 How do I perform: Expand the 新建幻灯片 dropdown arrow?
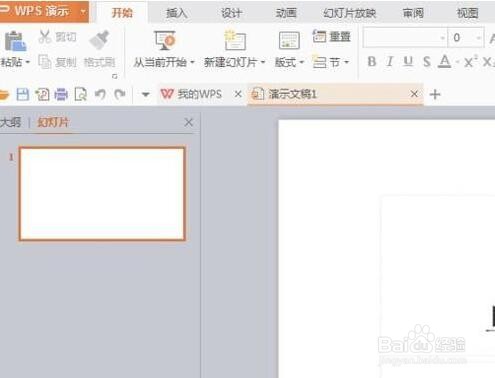263,62
